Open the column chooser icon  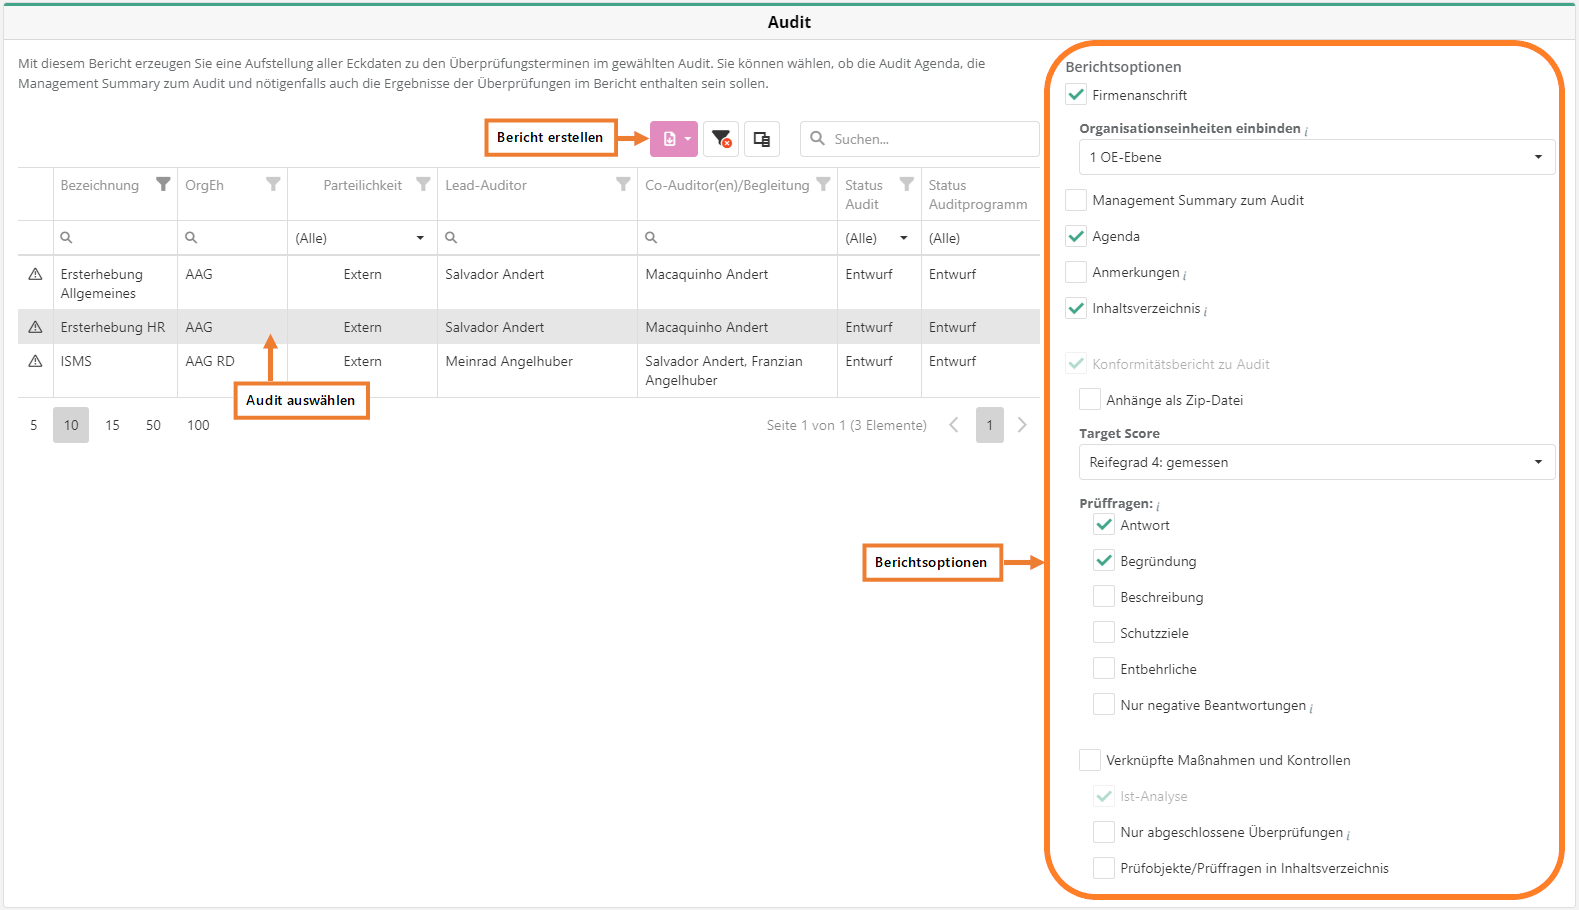762,139
